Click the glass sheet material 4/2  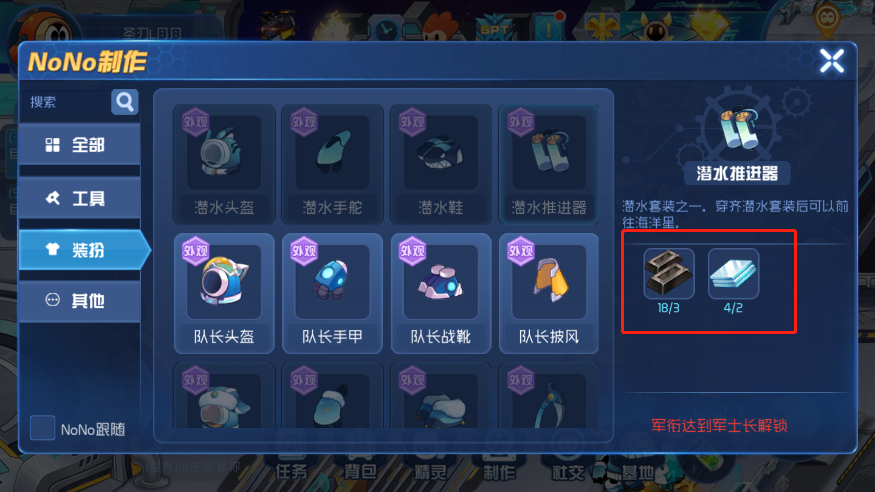click(733, 273)
